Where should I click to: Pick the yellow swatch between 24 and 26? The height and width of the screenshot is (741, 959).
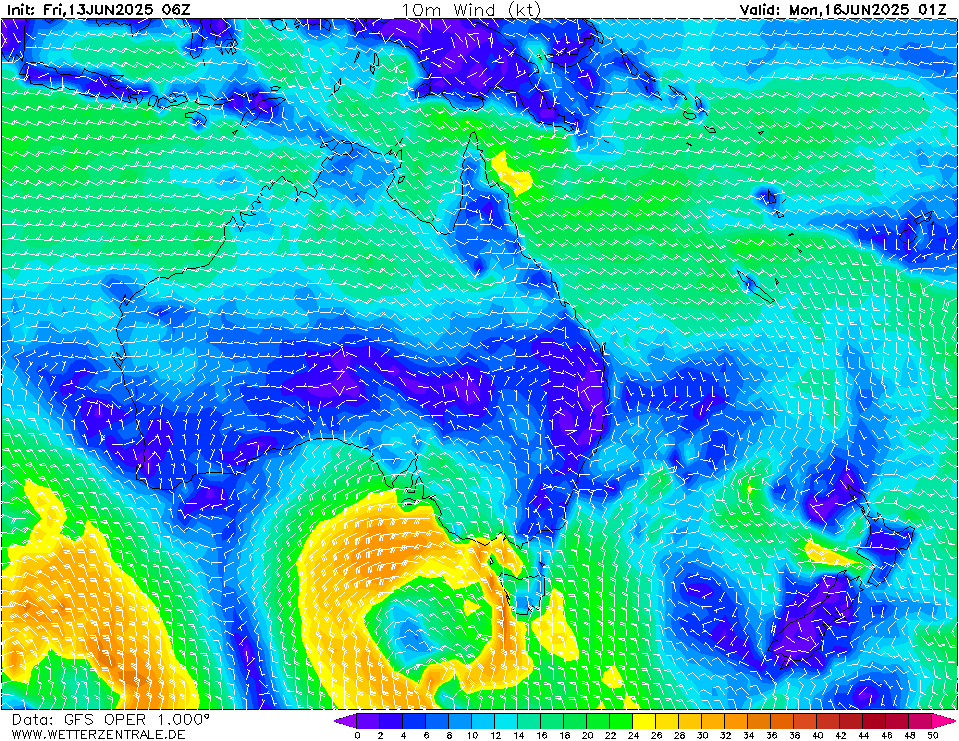(644, 721)
